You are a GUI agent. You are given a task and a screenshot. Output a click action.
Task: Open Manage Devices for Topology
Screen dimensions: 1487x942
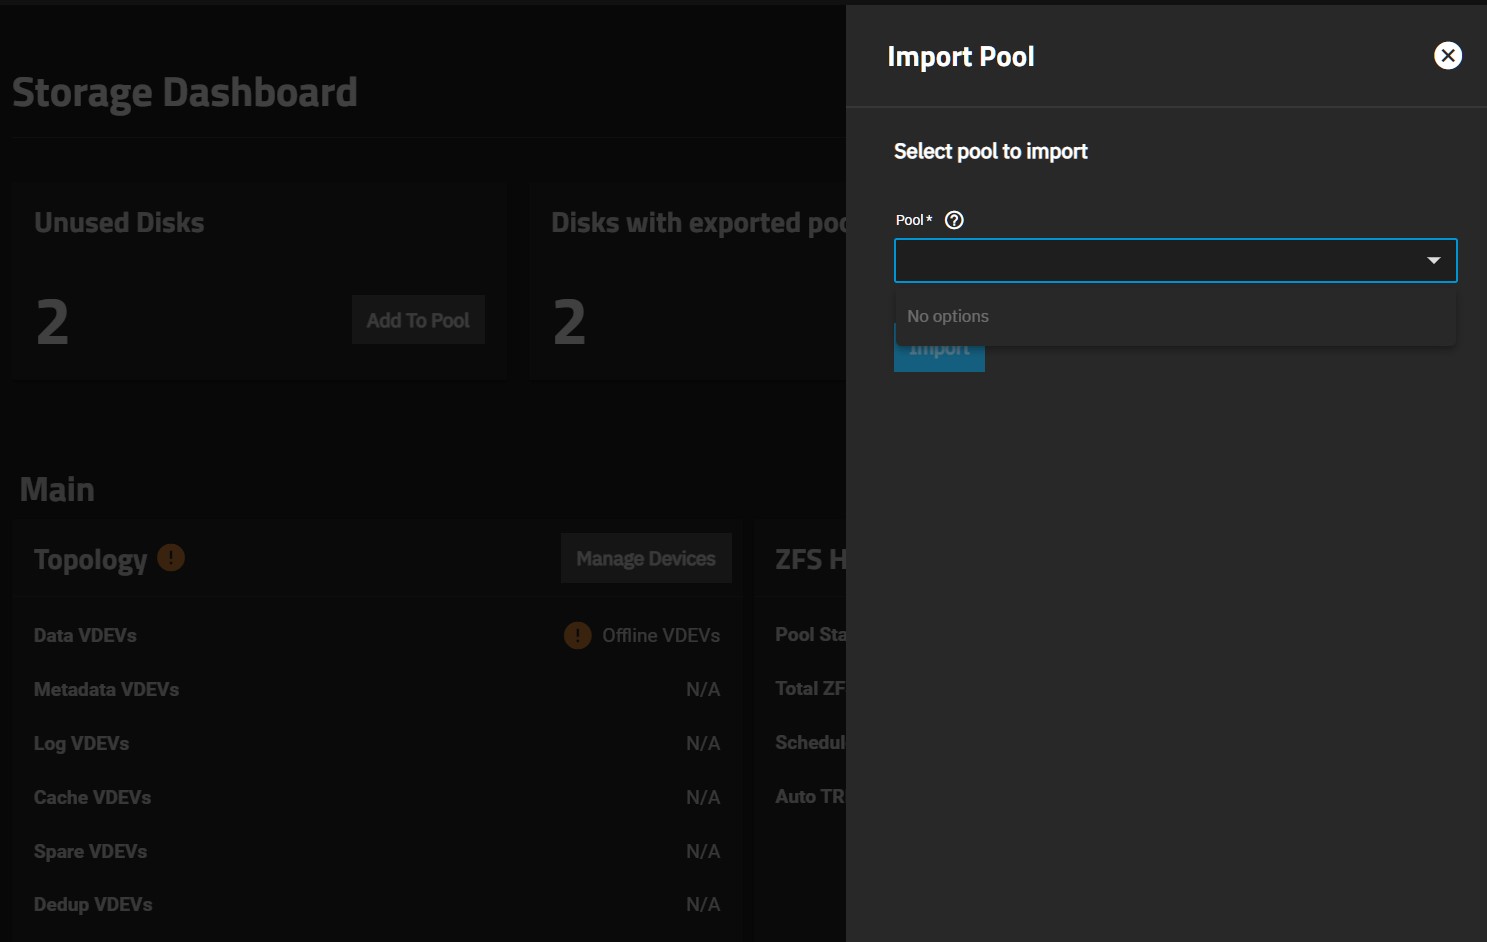pyautogui.click(x=645, y=558)
